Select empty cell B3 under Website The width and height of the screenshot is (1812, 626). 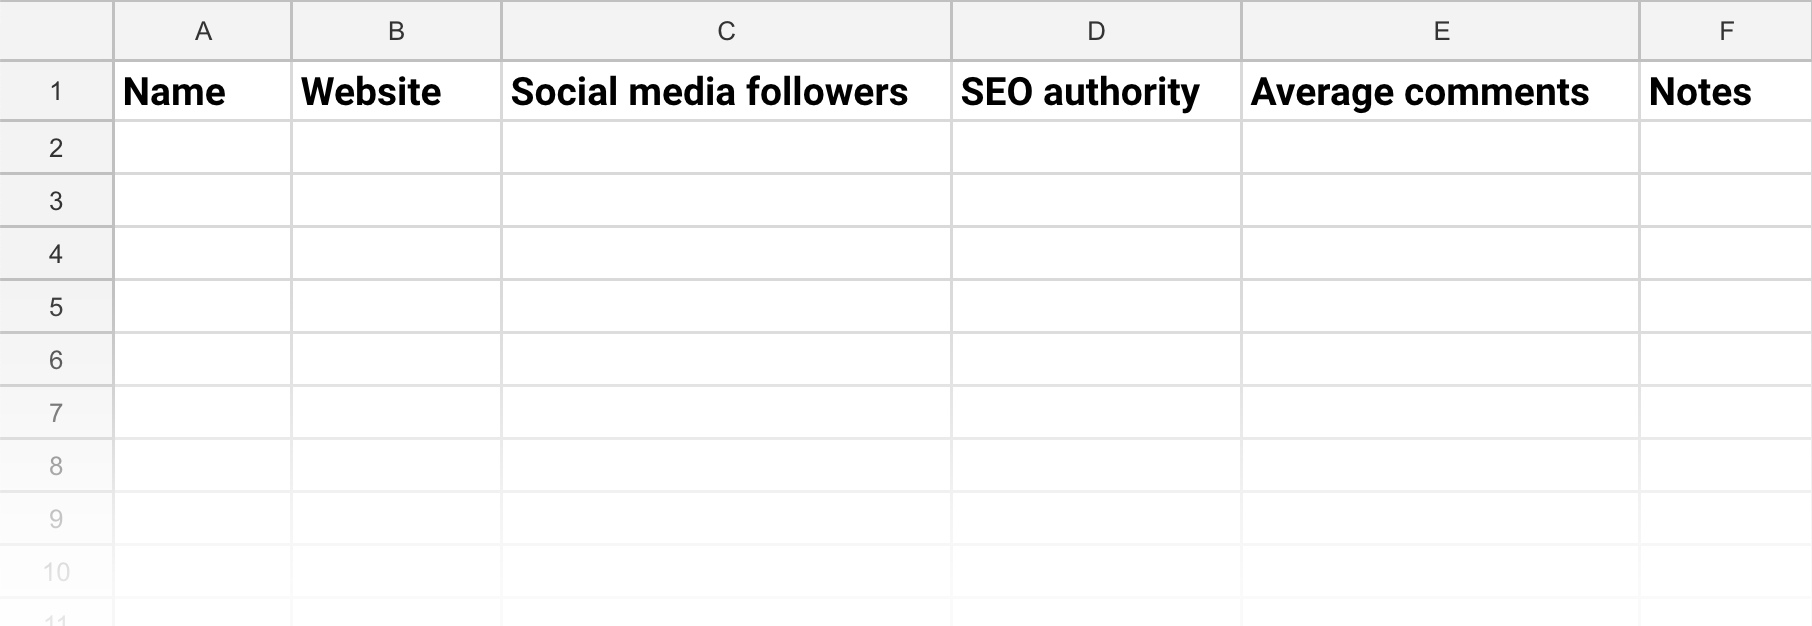[396, 201]
